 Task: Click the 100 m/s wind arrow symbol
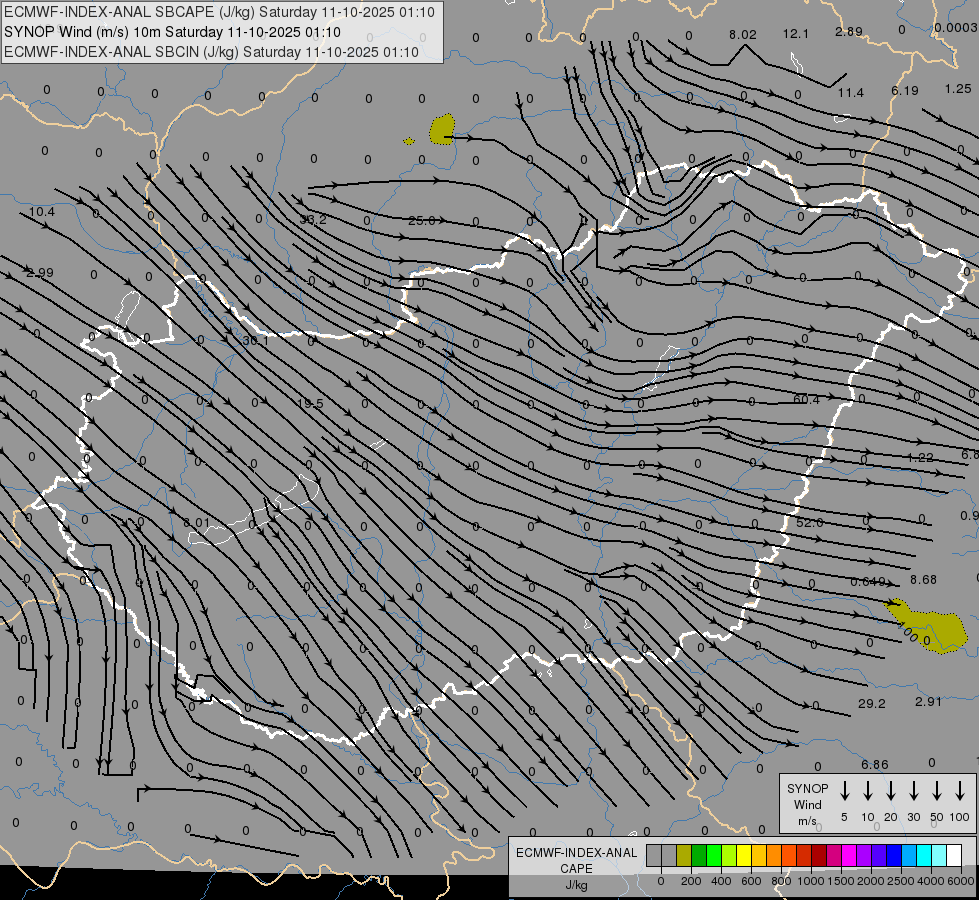[960, 791]
